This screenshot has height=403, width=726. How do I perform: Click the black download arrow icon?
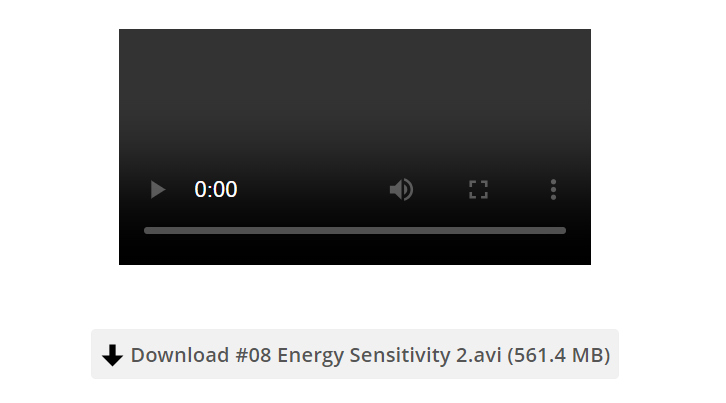113,355
